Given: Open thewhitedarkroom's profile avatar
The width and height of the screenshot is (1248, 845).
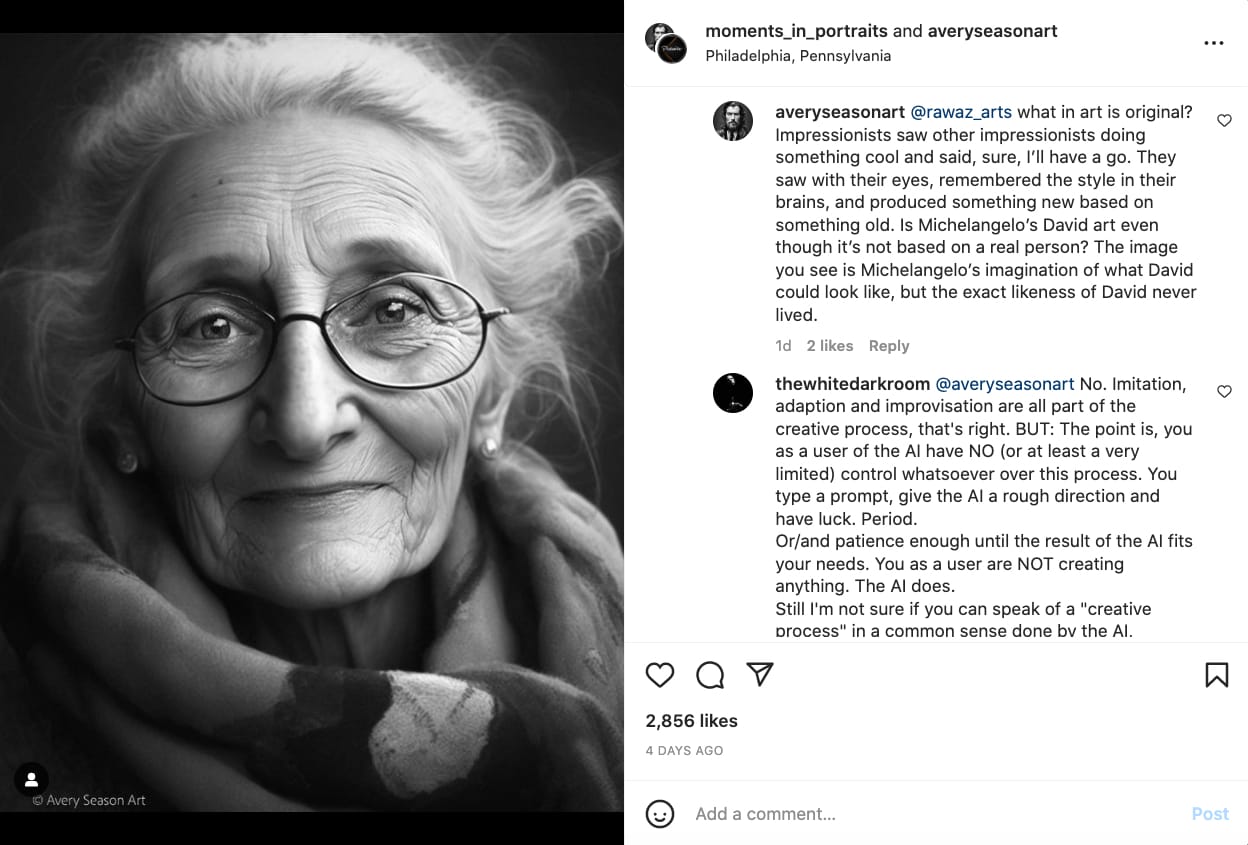Looking at the screenshot, I should point(733,392).
